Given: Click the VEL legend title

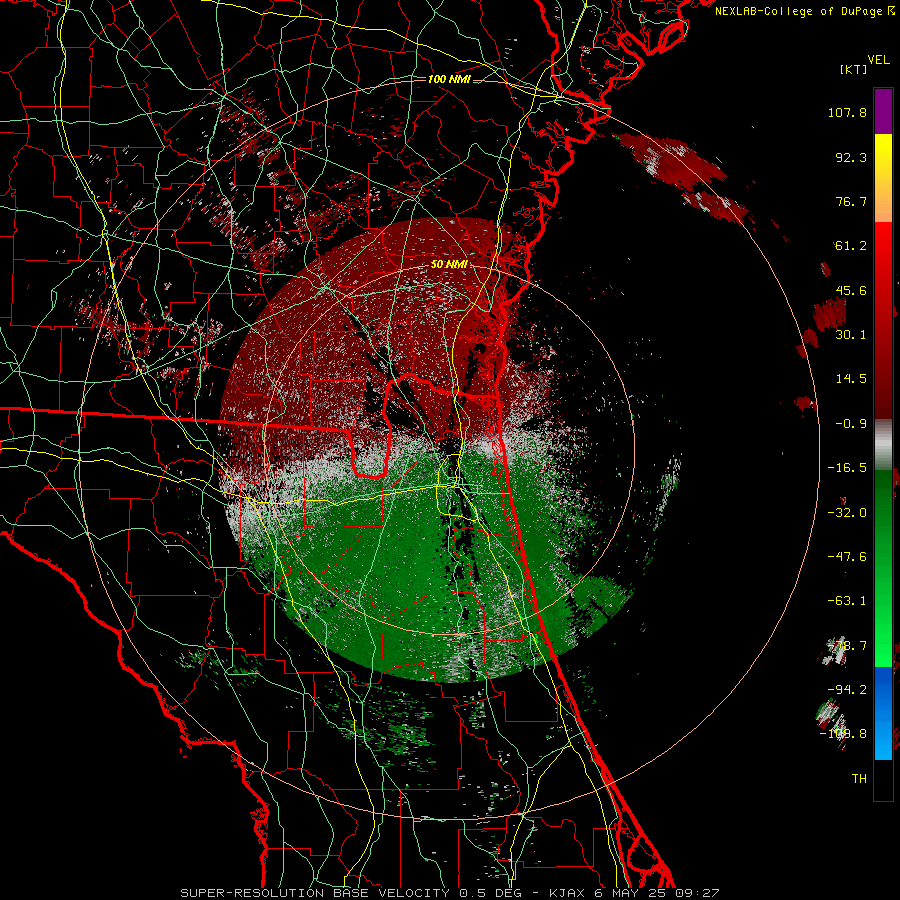Looking at the screenshot, I should (878, 60).
